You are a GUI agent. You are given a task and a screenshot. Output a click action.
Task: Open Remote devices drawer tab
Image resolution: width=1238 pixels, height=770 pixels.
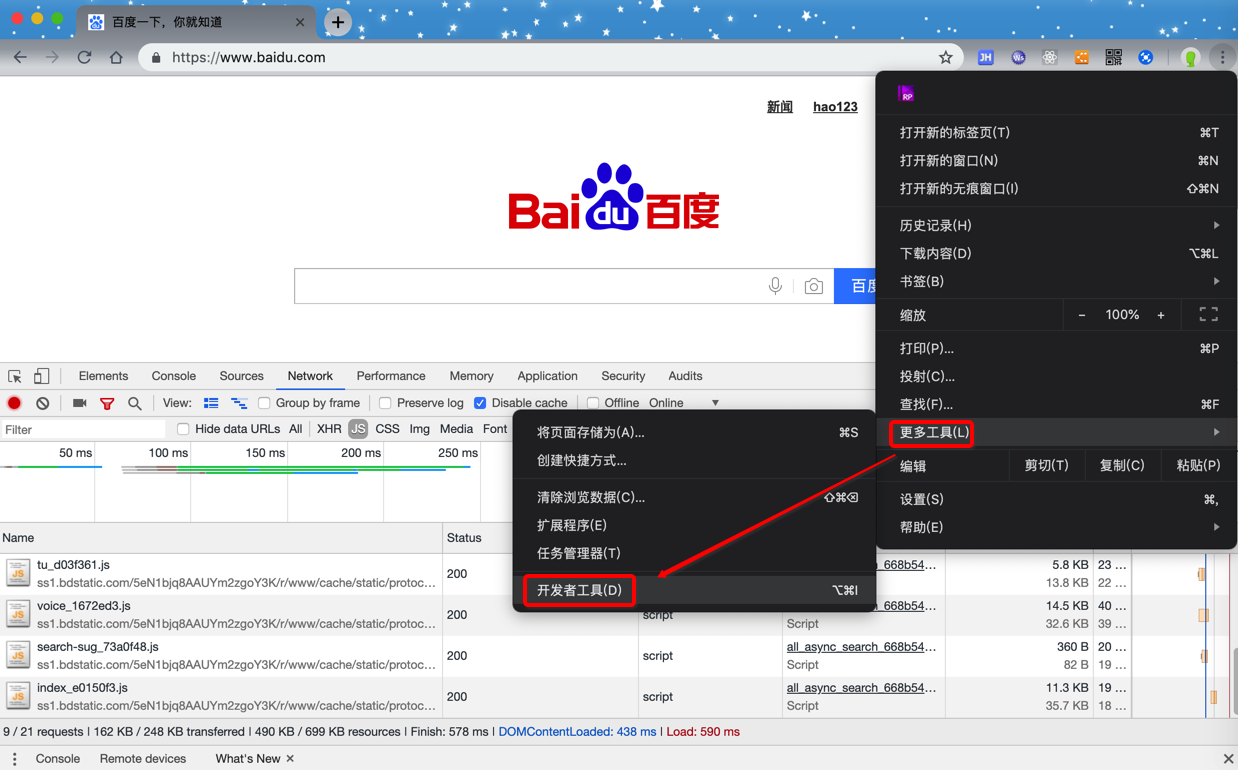click(x=143, y=759)
